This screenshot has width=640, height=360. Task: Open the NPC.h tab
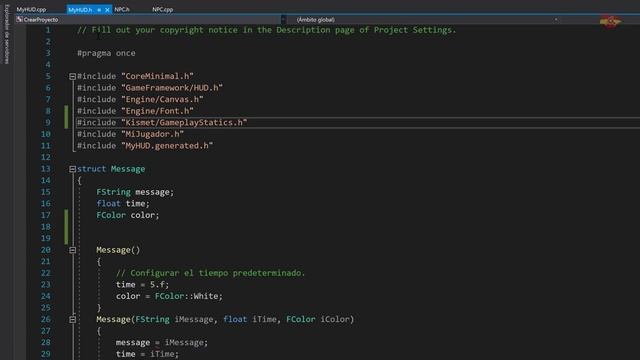point(122,9)
